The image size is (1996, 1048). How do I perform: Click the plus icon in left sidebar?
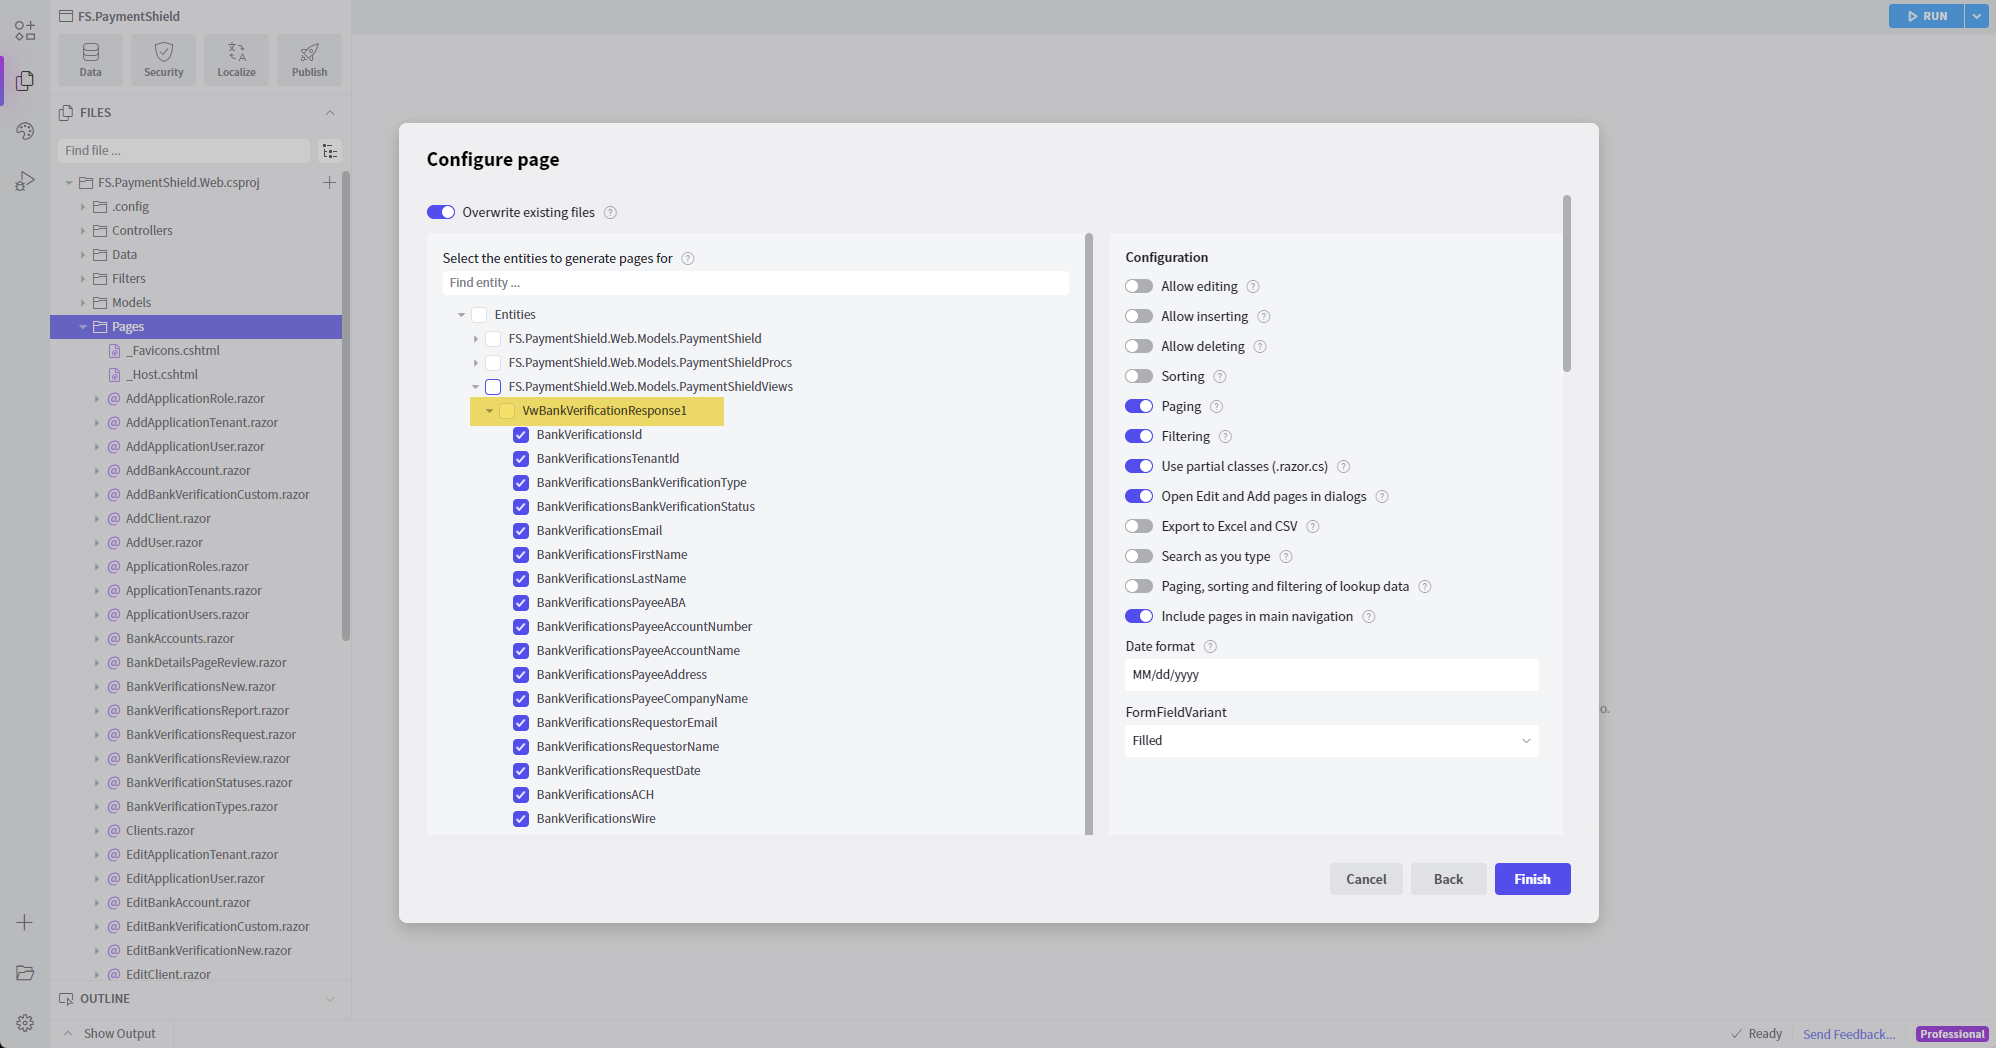(x=25, y=922)
